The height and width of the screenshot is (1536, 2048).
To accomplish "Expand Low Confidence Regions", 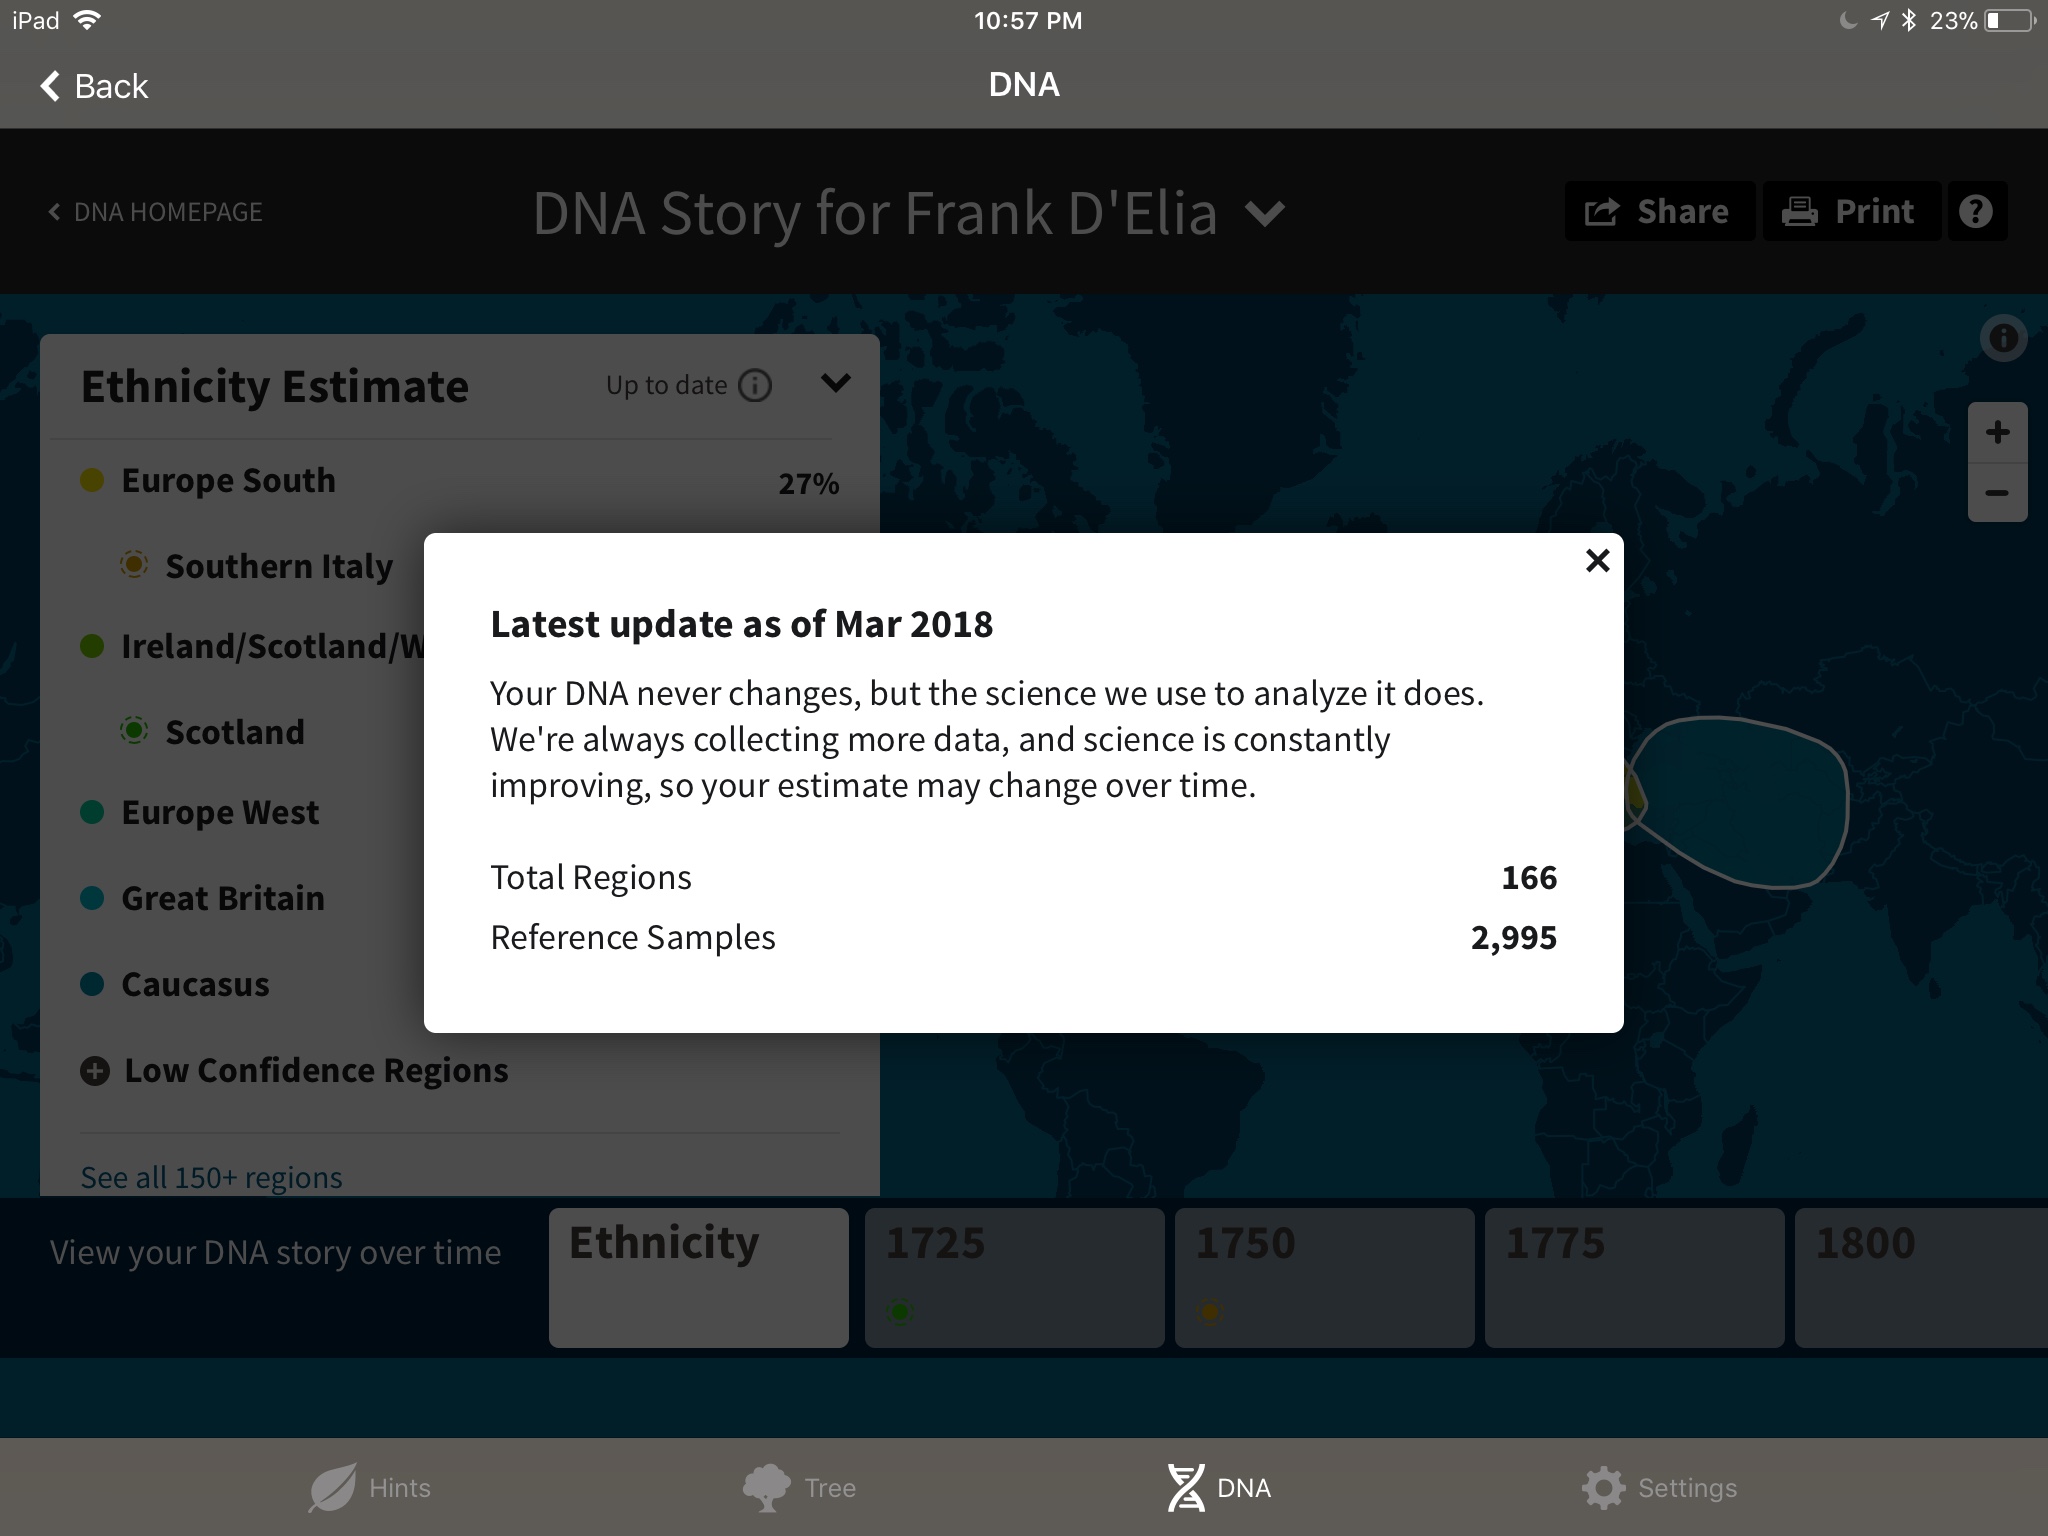I will click(95, 1071).
